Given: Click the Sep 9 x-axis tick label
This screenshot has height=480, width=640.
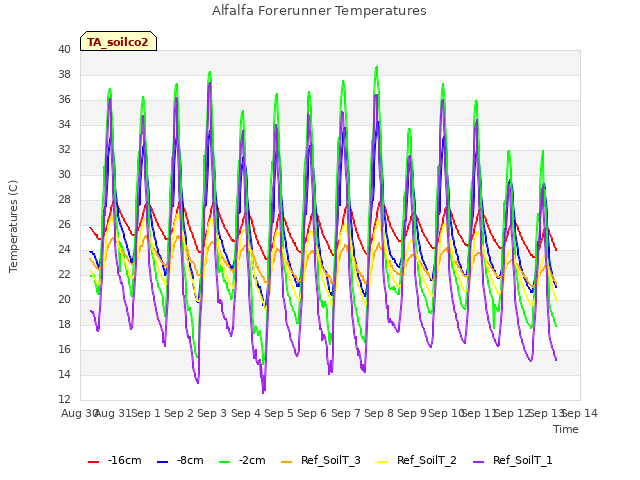Looking at the screenshot, I should coord(412,413).
